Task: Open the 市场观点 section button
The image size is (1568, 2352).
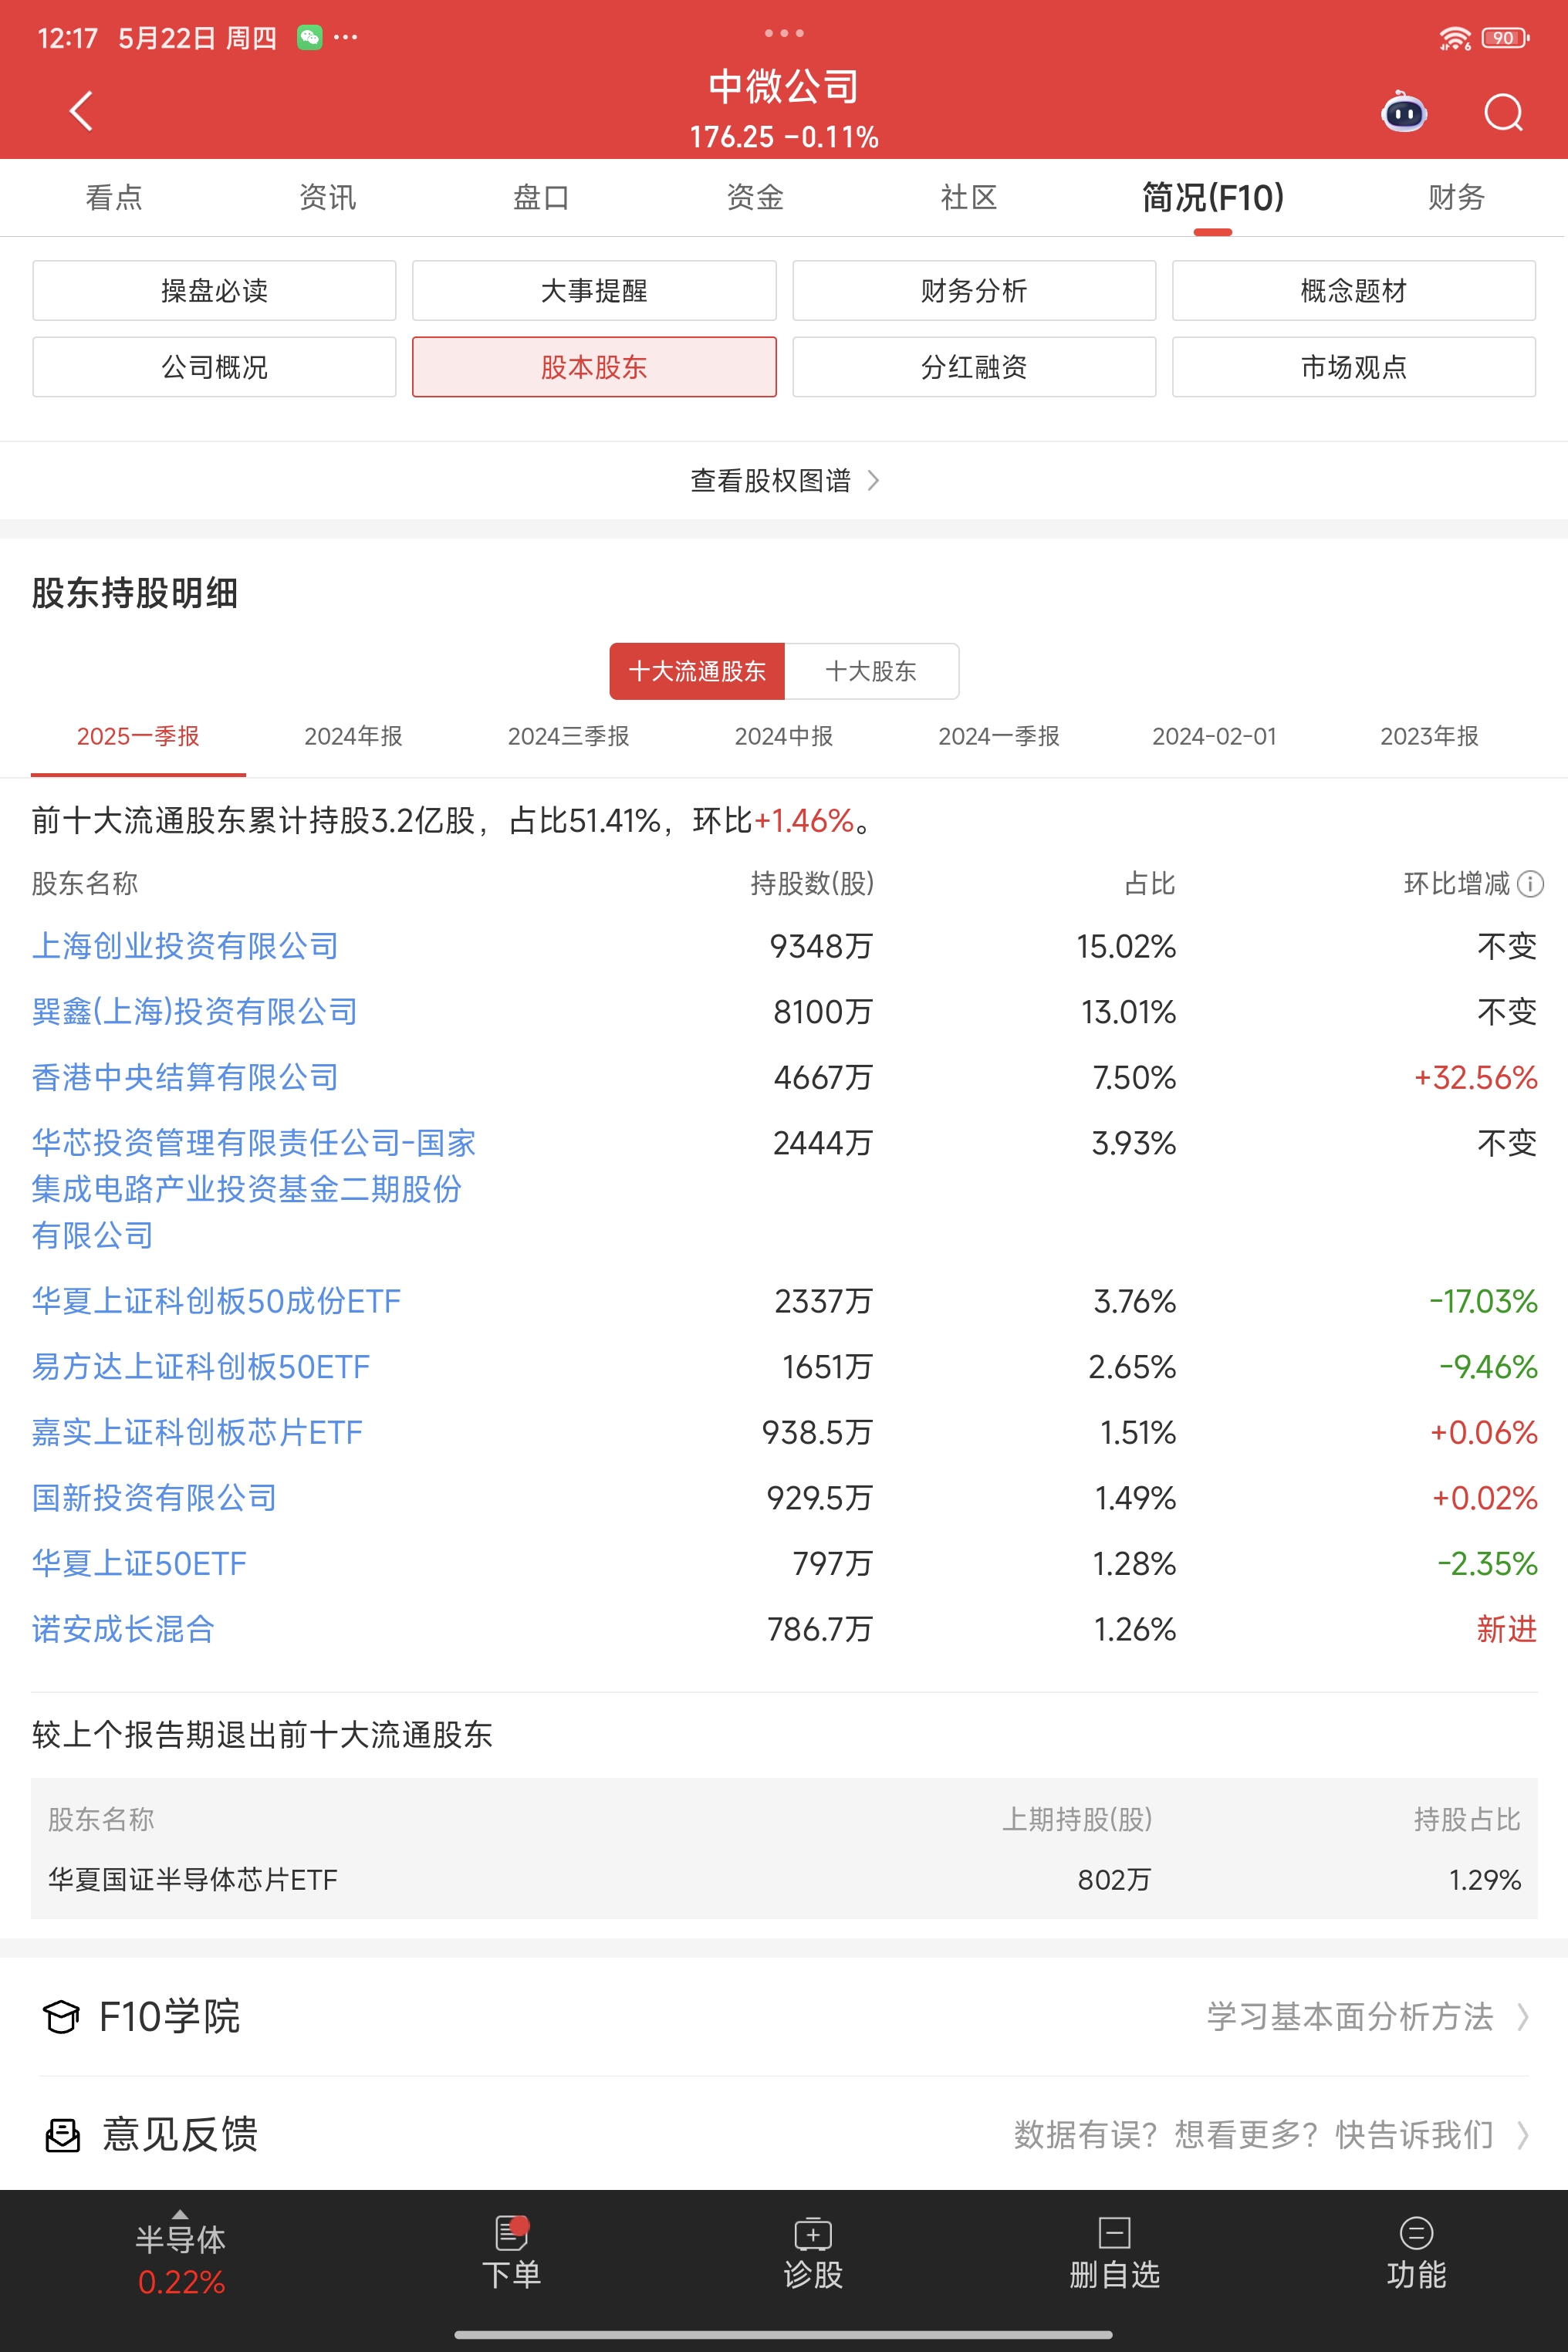Action: 1354,367
